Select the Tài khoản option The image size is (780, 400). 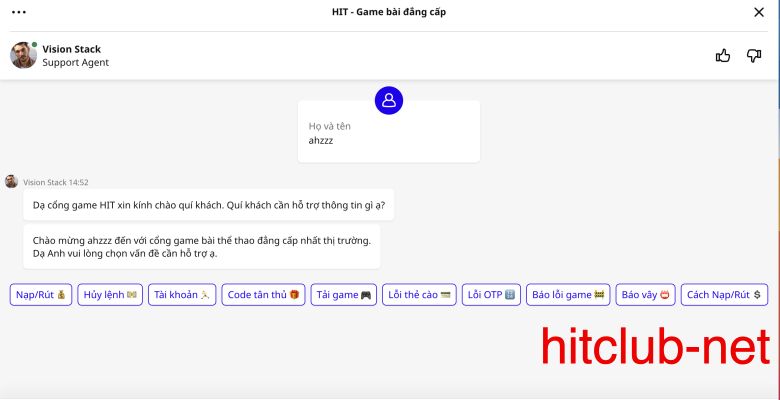tap(182, 295)
